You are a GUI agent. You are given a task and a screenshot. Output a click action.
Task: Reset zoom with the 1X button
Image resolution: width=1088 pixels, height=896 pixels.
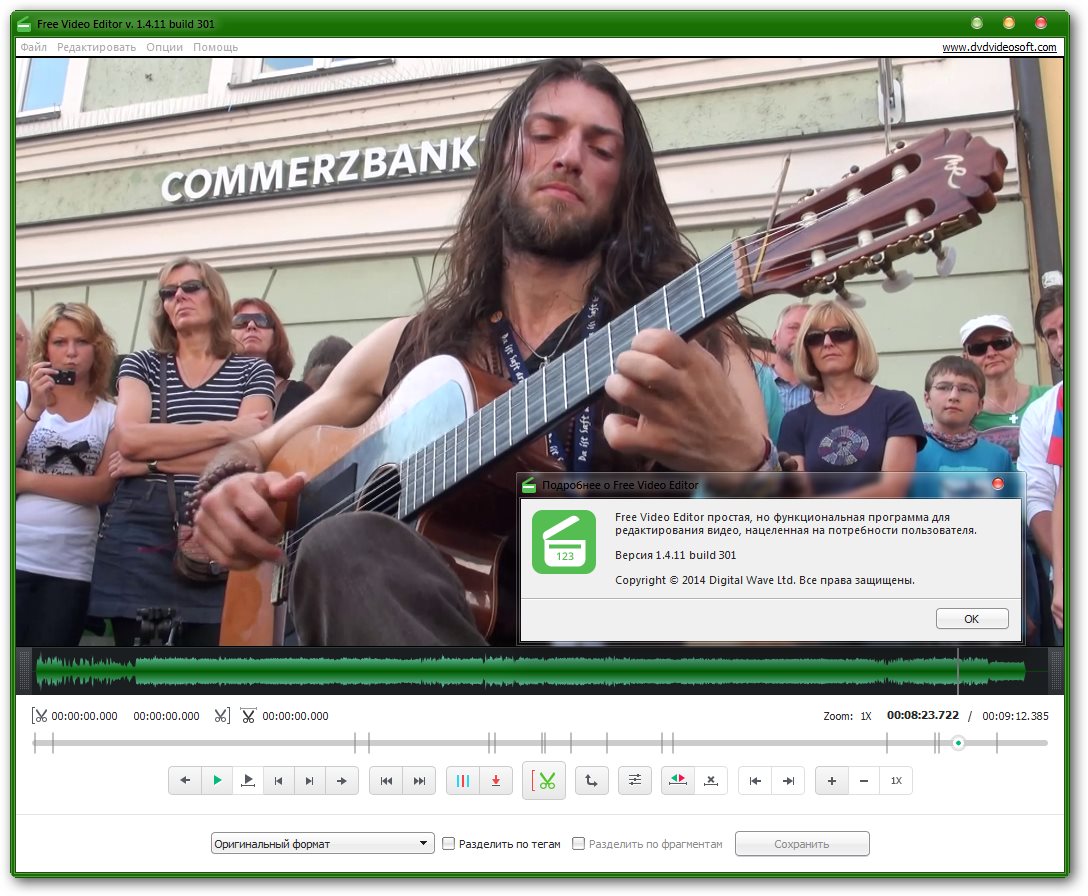896,781
